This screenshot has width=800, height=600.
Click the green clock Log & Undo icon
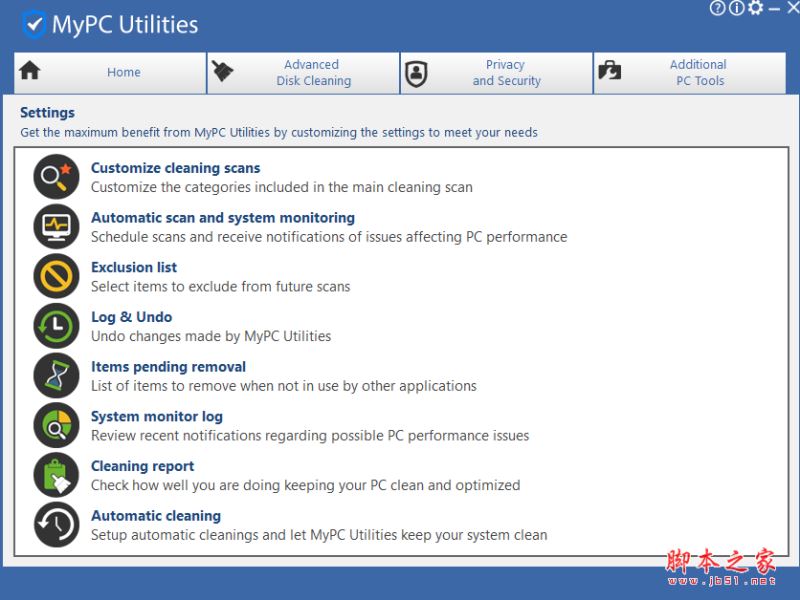point(57,326)
